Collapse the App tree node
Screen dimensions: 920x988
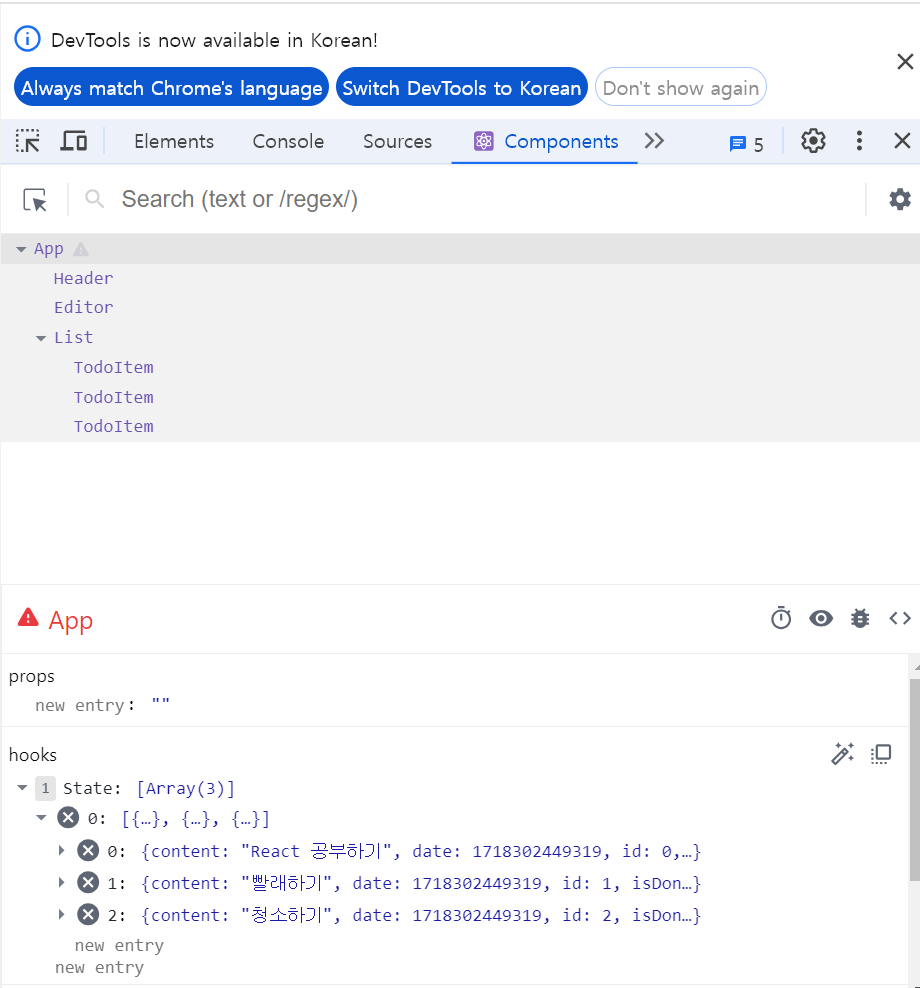coord(21,250)
